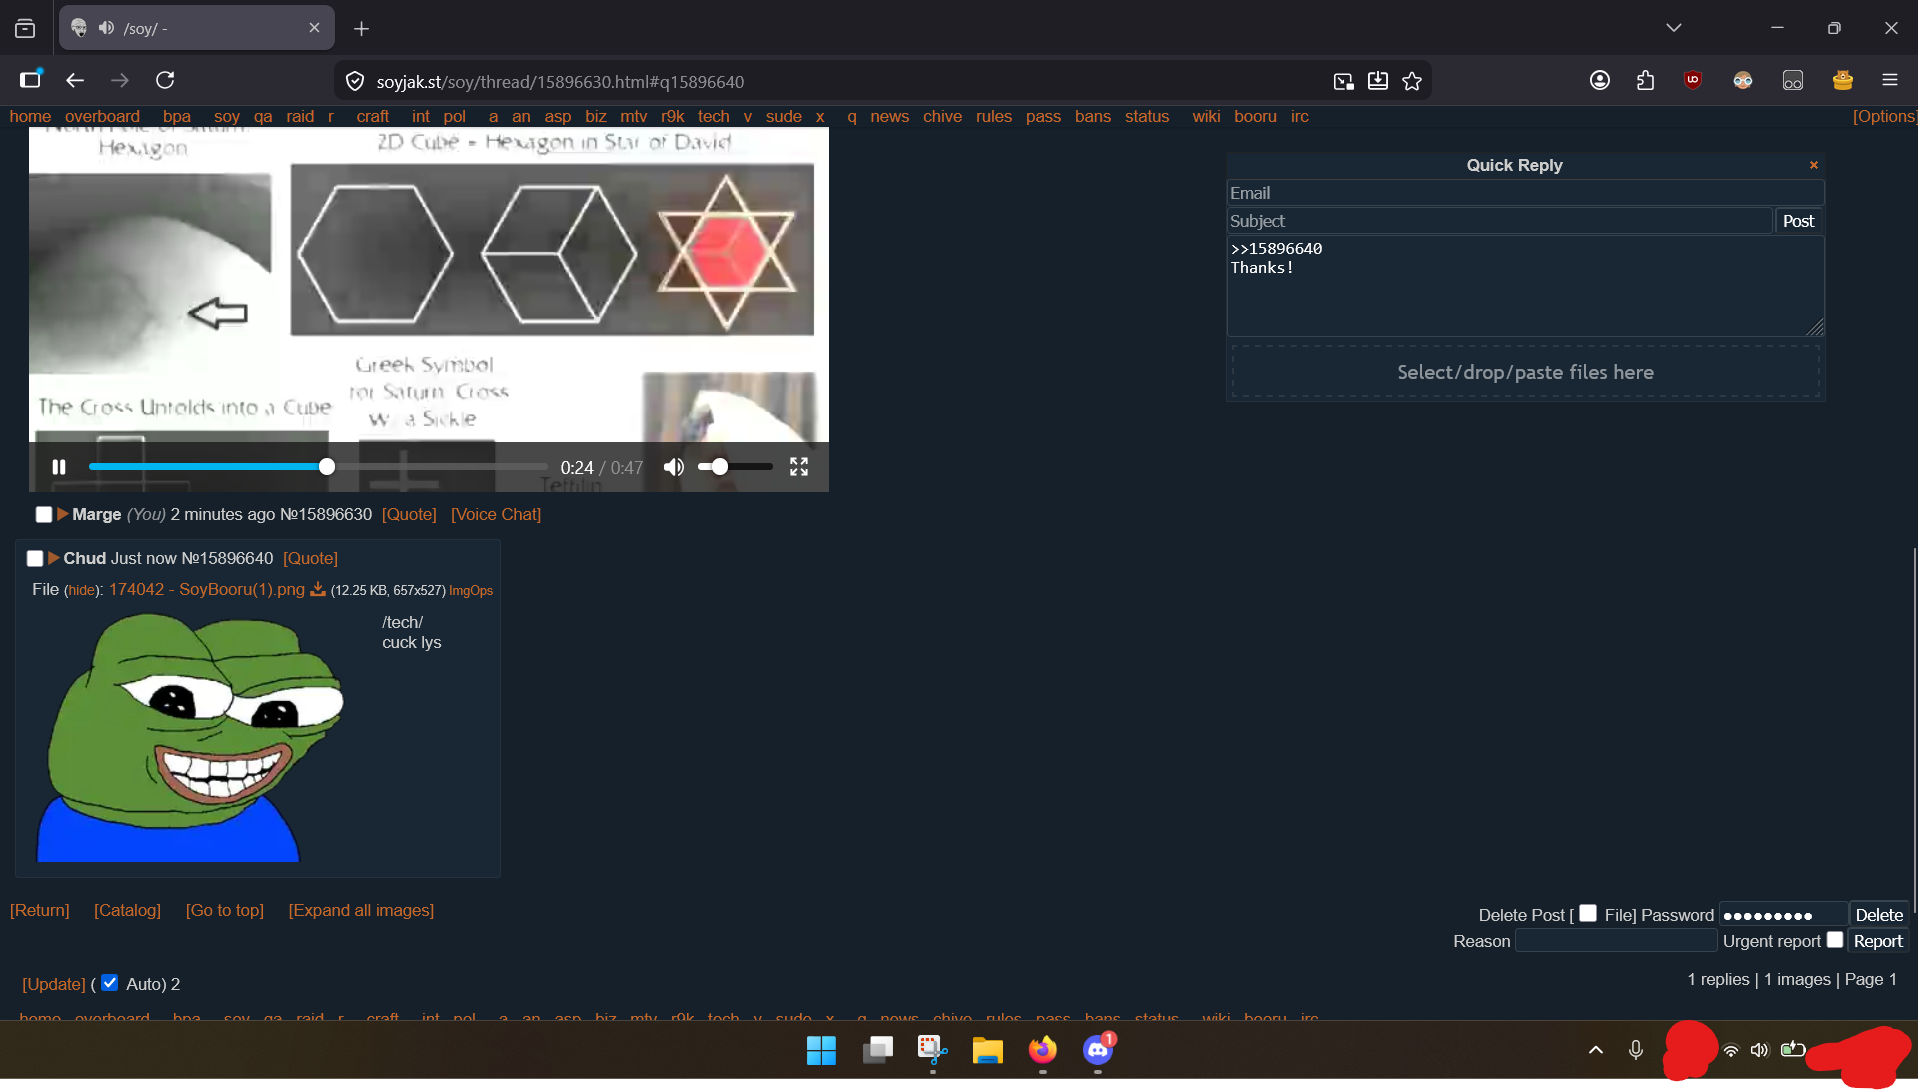Open the Voice Chat link

(496, 514)
